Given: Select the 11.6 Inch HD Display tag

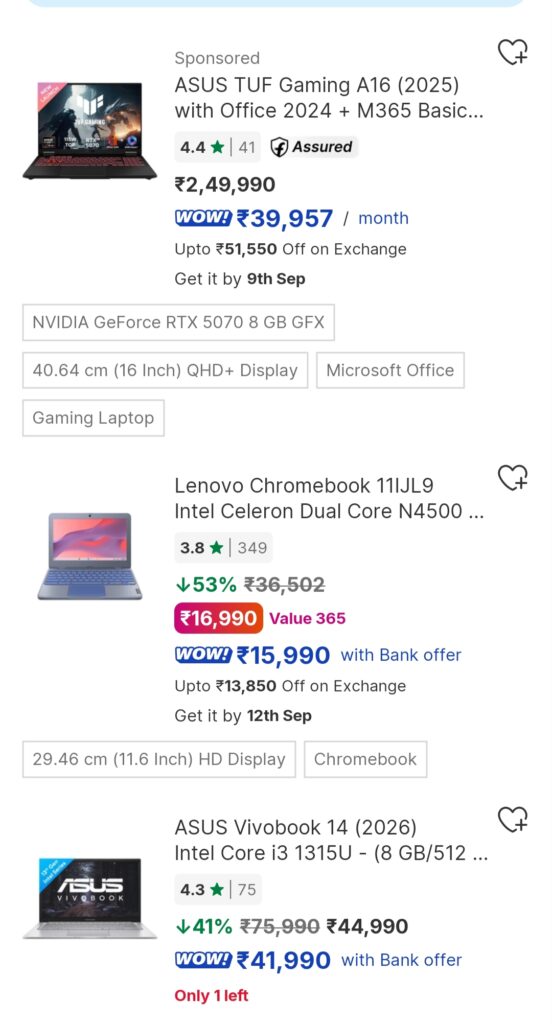Looking at the screenshot, I should pos(159,759).
